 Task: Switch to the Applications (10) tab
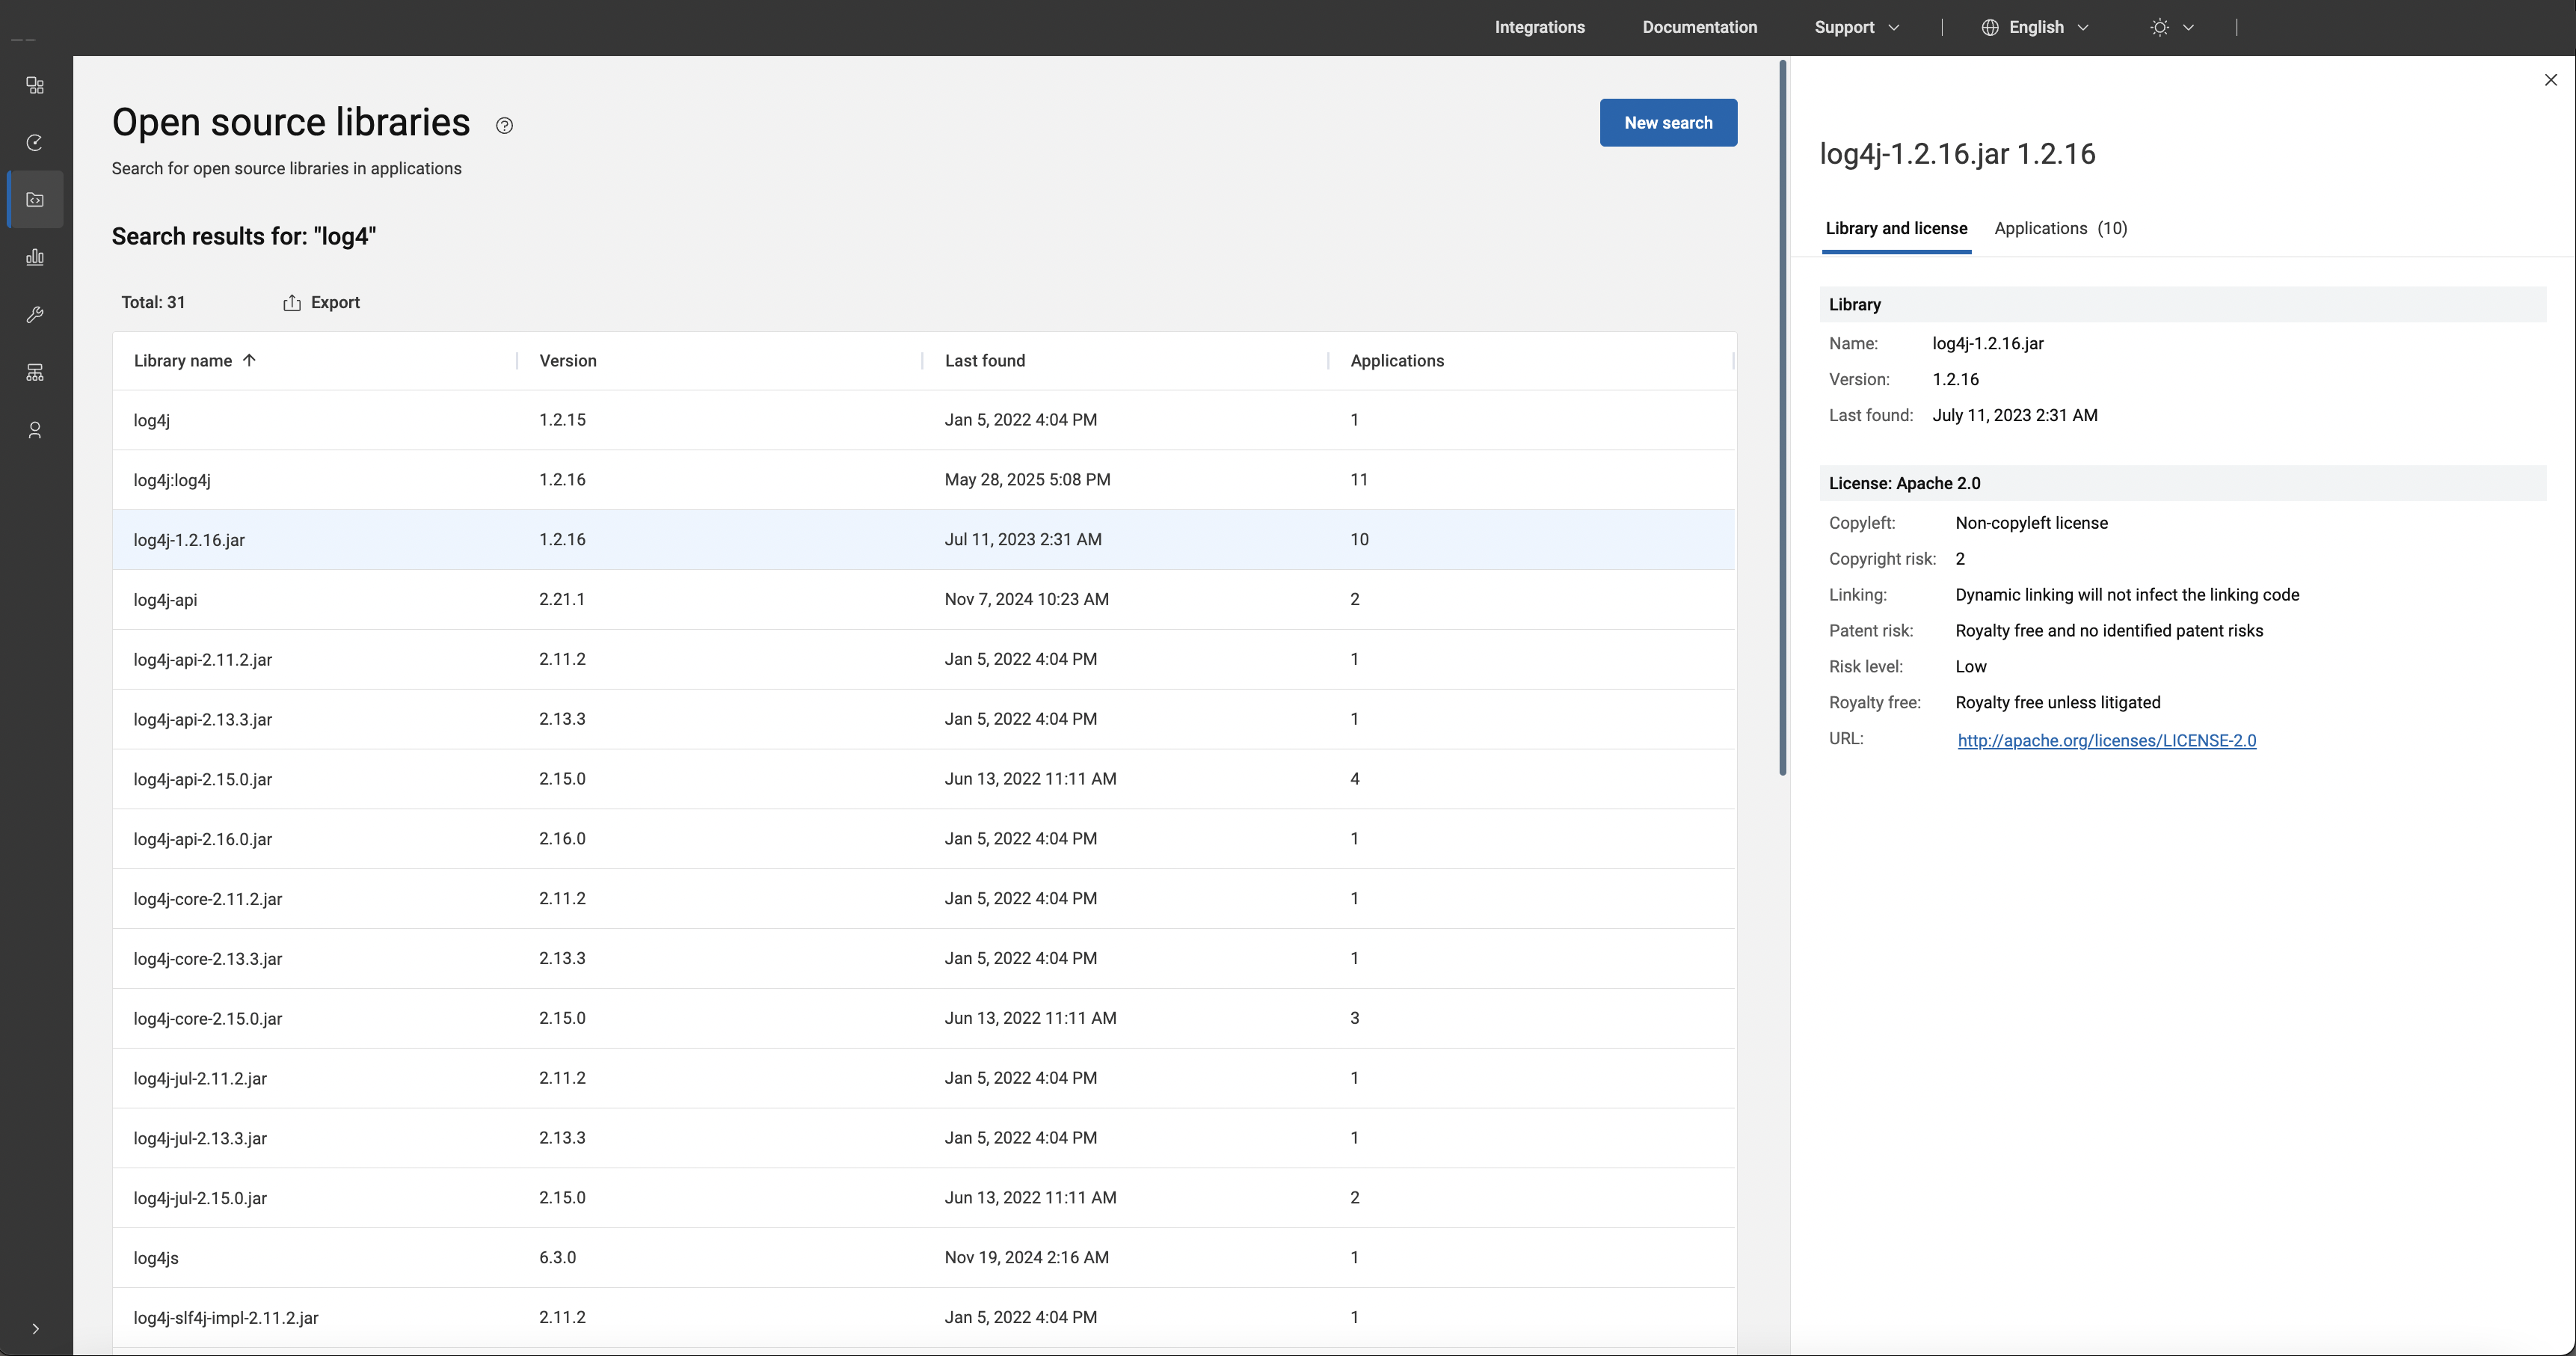(x=2060, y=228)
